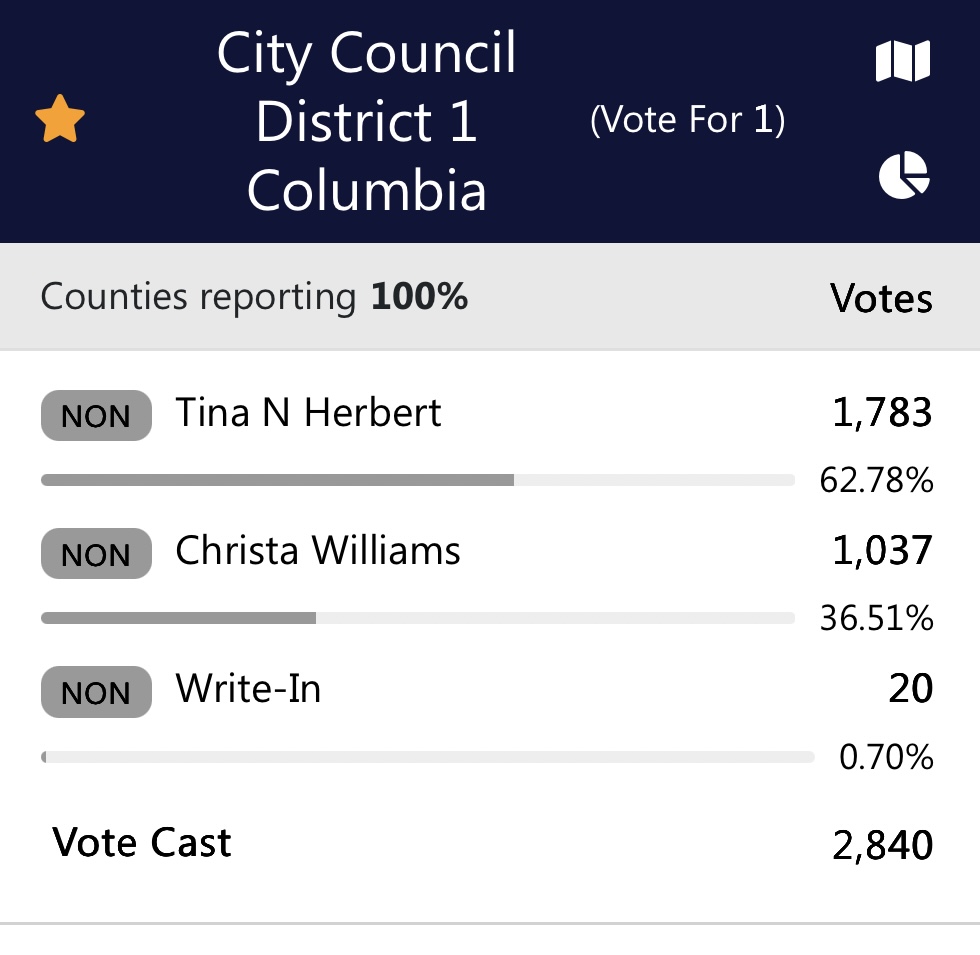Screen dimensions: 980x955
Task: Click the City Council District 1 Columbia title
Action: (x=367, y=120)
